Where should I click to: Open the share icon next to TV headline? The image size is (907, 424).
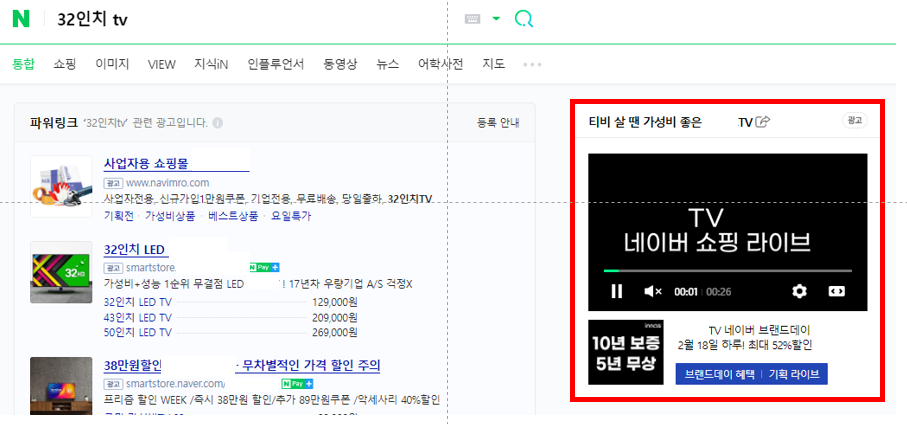pos(764,121)
